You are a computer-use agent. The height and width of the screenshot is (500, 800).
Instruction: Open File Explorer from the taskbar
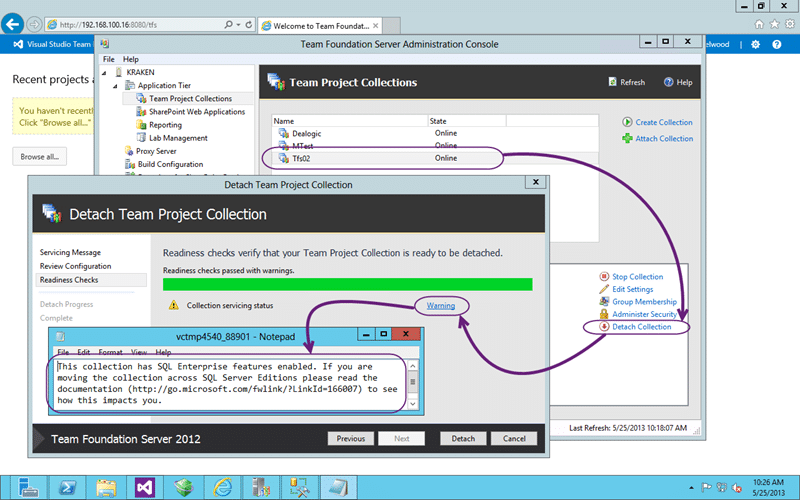pyautogui.click(x=106, y=488)
